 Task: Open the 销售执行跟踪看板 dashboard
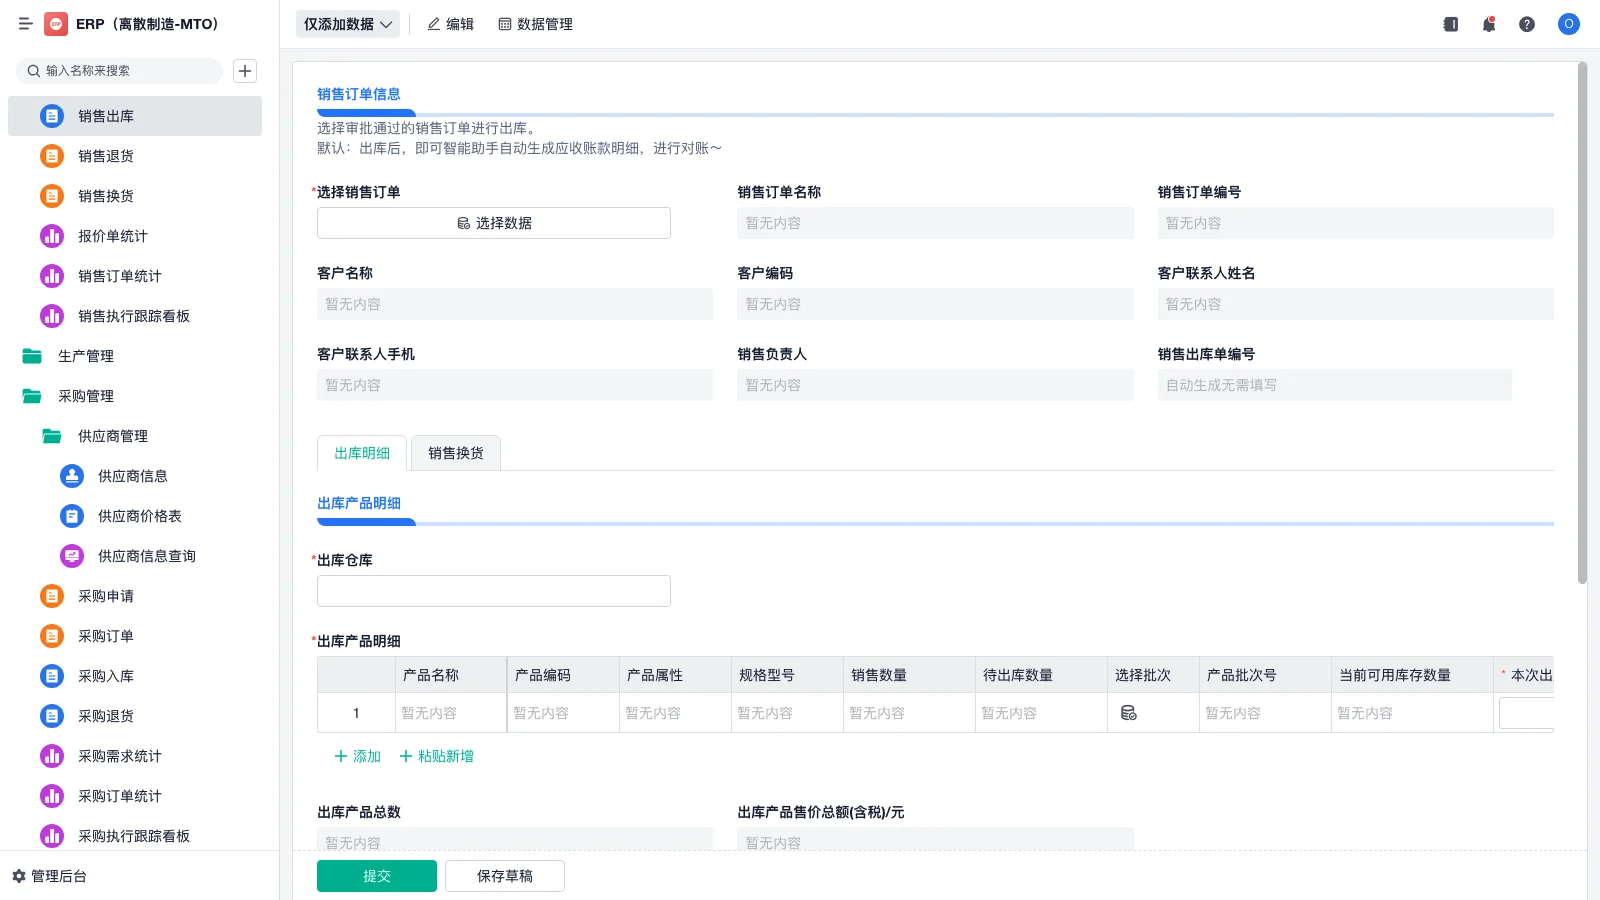pyautogui.click(x=132, y=315)
